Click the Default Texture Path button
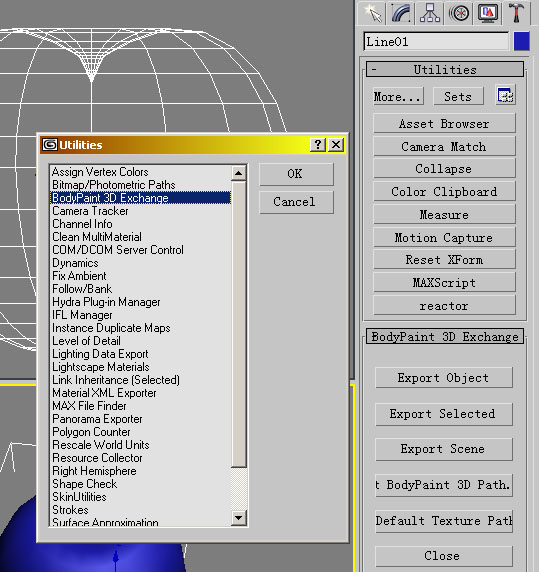 [444, 521]
